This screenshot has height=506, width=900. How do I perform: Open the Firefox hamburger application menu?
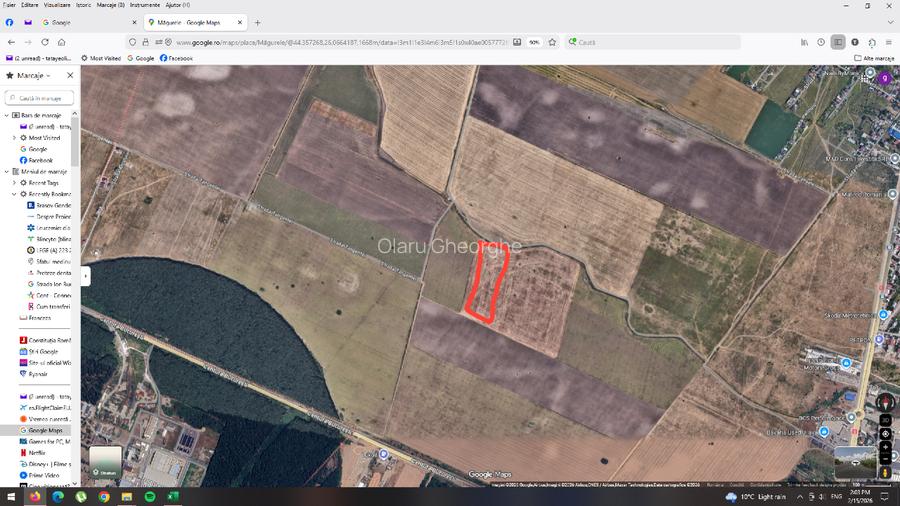click(x=889, y=42)
